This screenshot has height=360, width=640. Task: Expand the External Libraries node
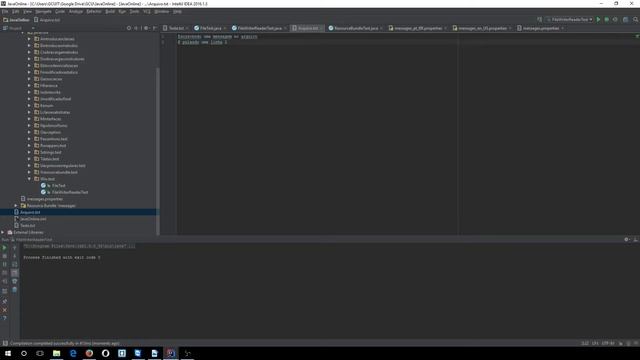3,232
